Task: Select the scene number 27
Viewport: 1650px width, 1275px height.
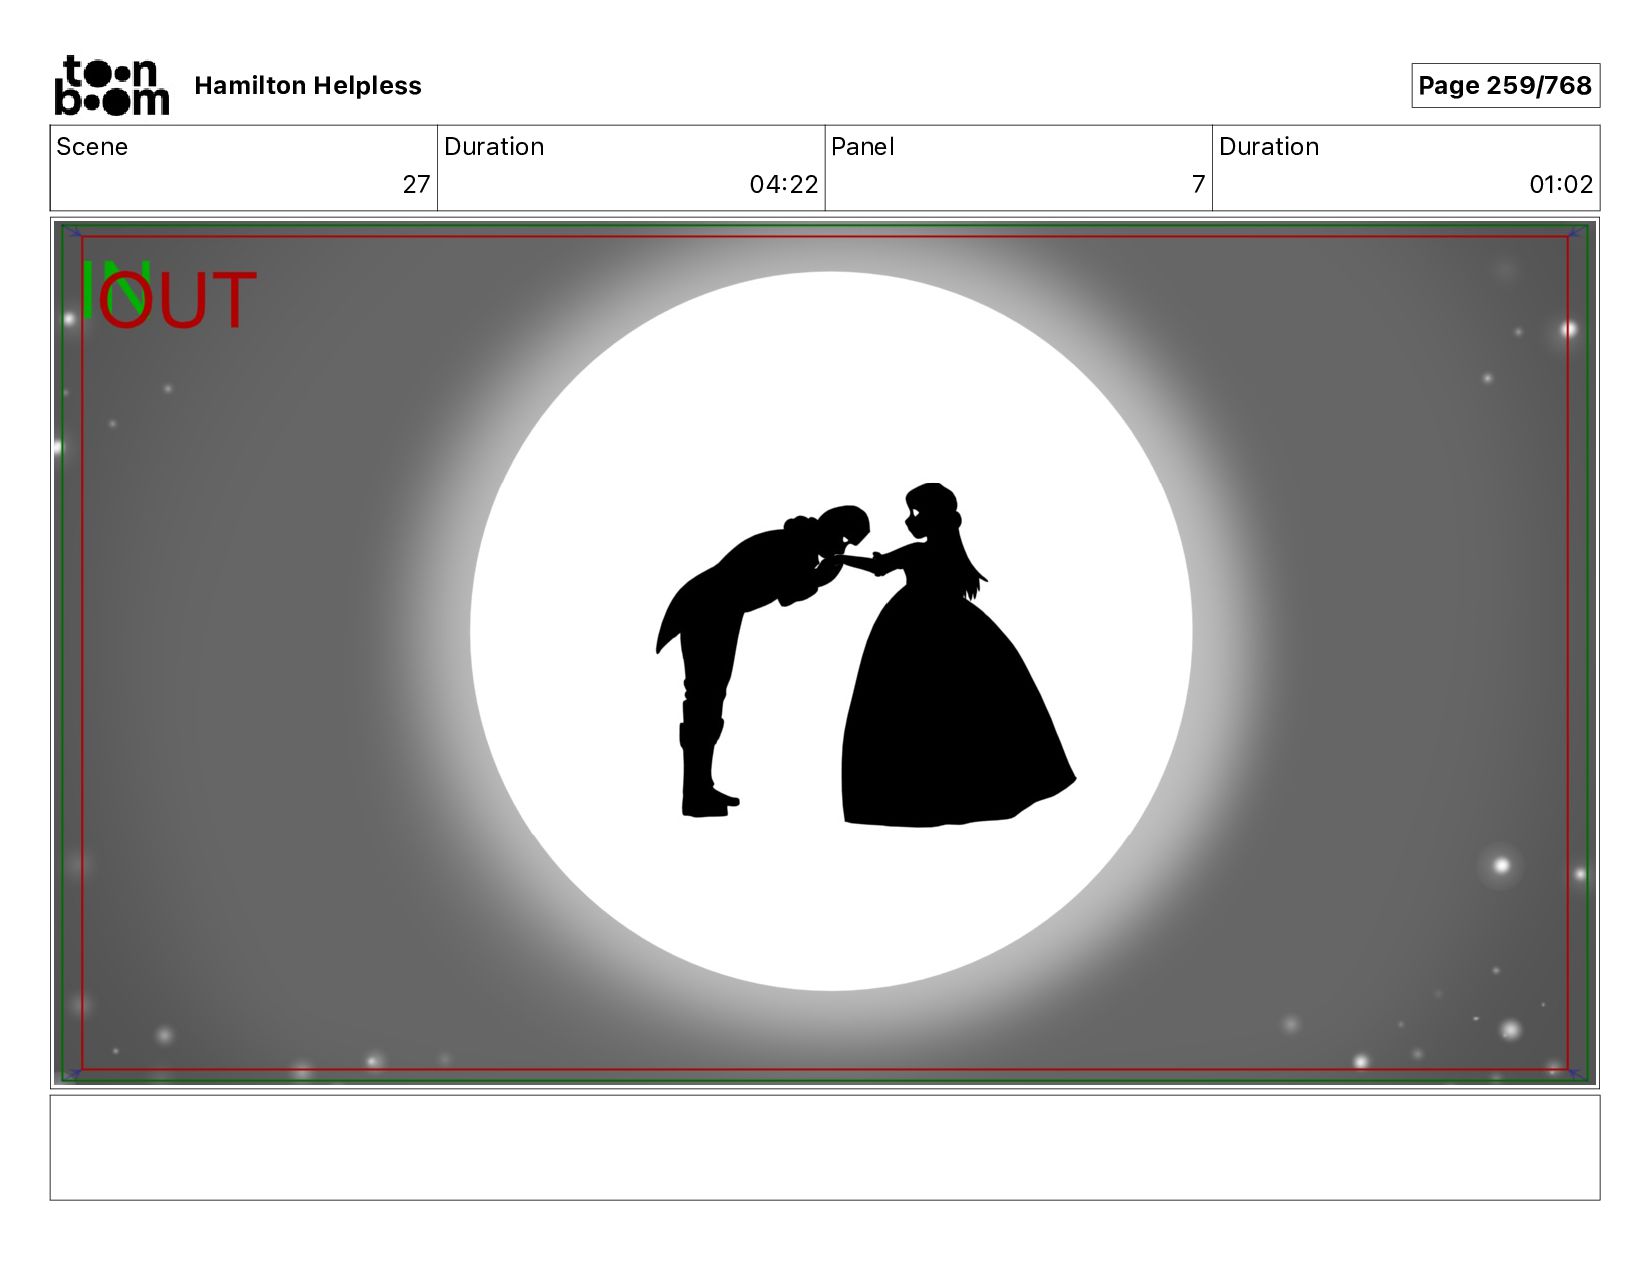Action: pos(416,184)
